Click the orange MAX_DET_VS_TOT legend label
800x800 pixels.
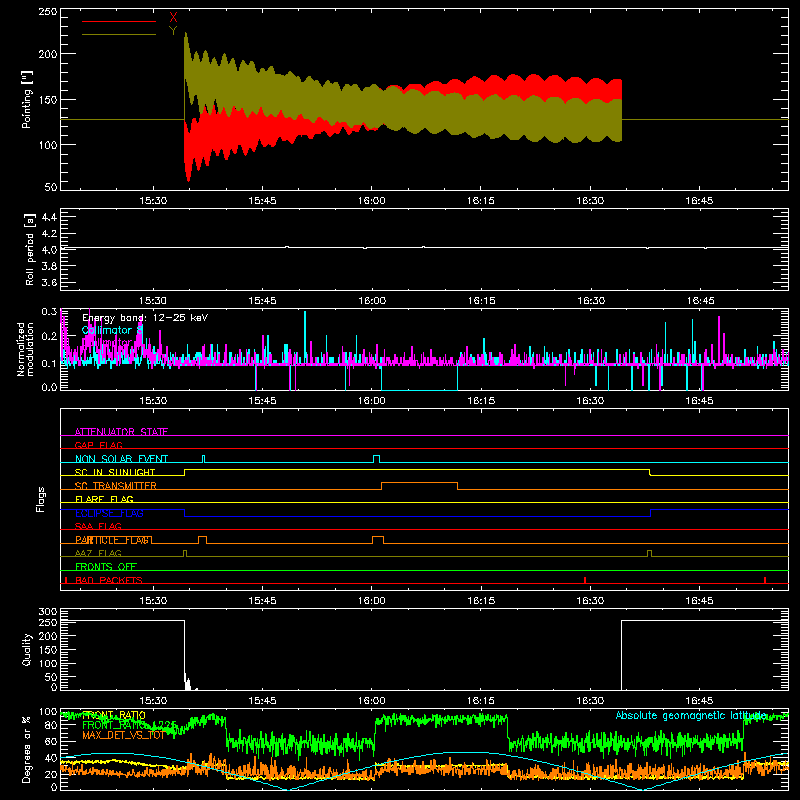point(123,735)
